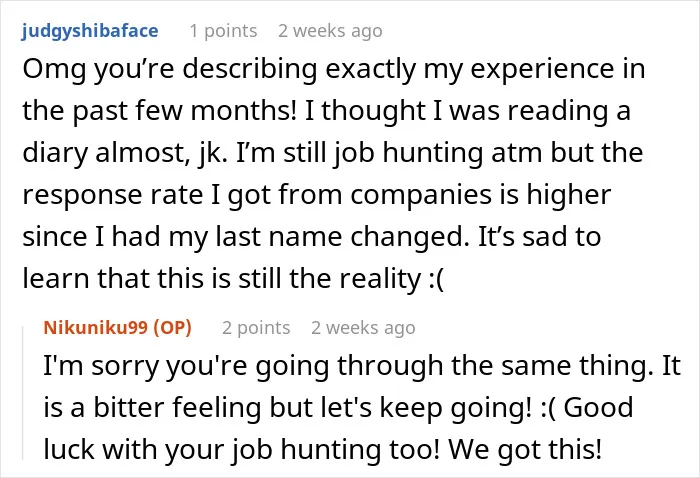Open Nikuniku99's "2 weeks ago" reply timestamp
The width and height of the screenshot is (700, 478).
[x=363, y=328]
